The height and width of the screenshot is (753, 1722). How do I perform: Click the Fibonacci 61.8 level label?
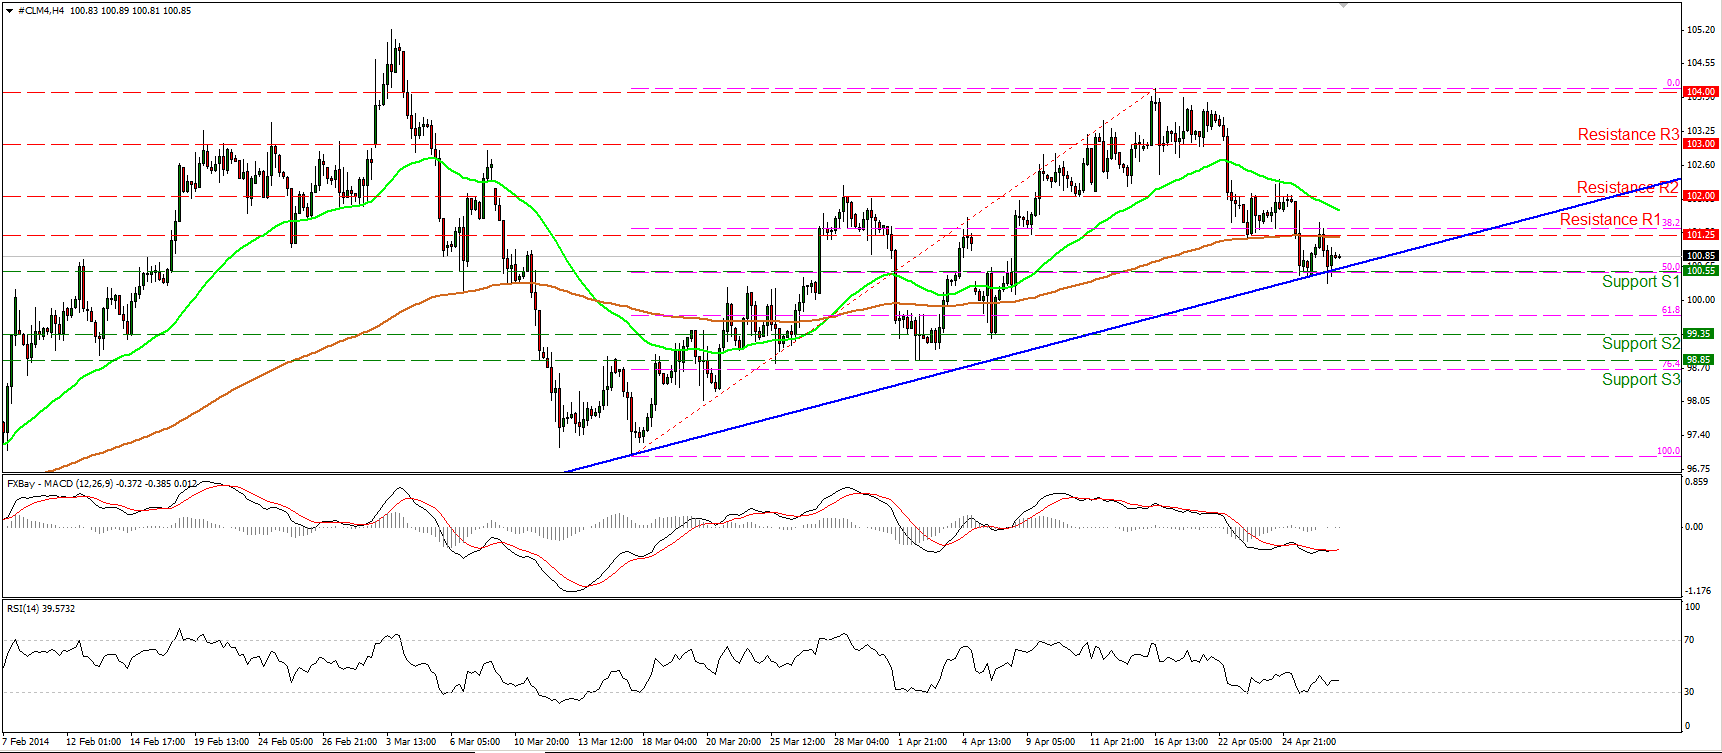pos(1671,310)
